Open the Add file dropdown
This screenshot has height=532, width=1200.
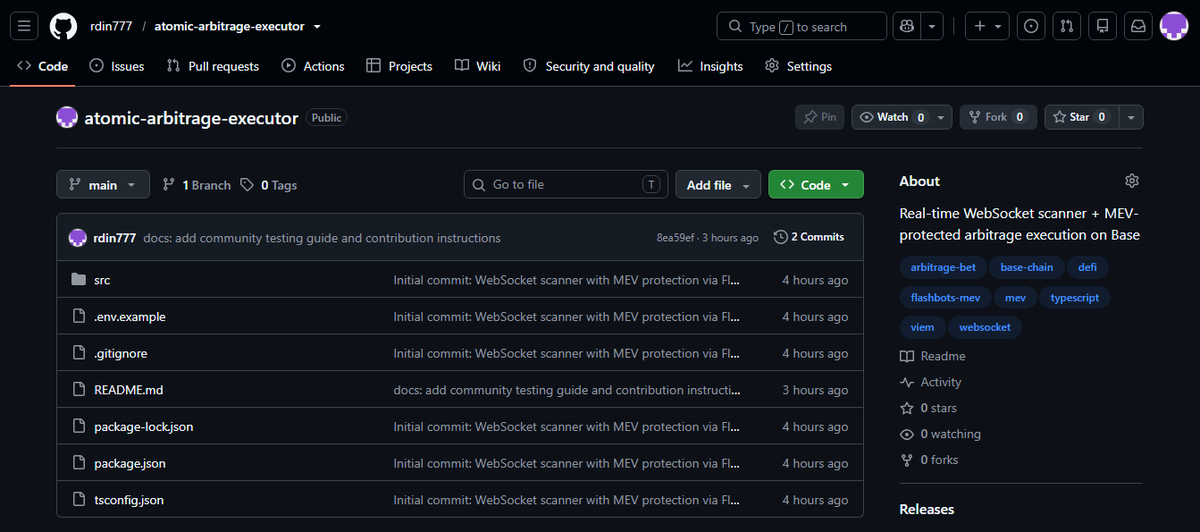tap(719, 185)
